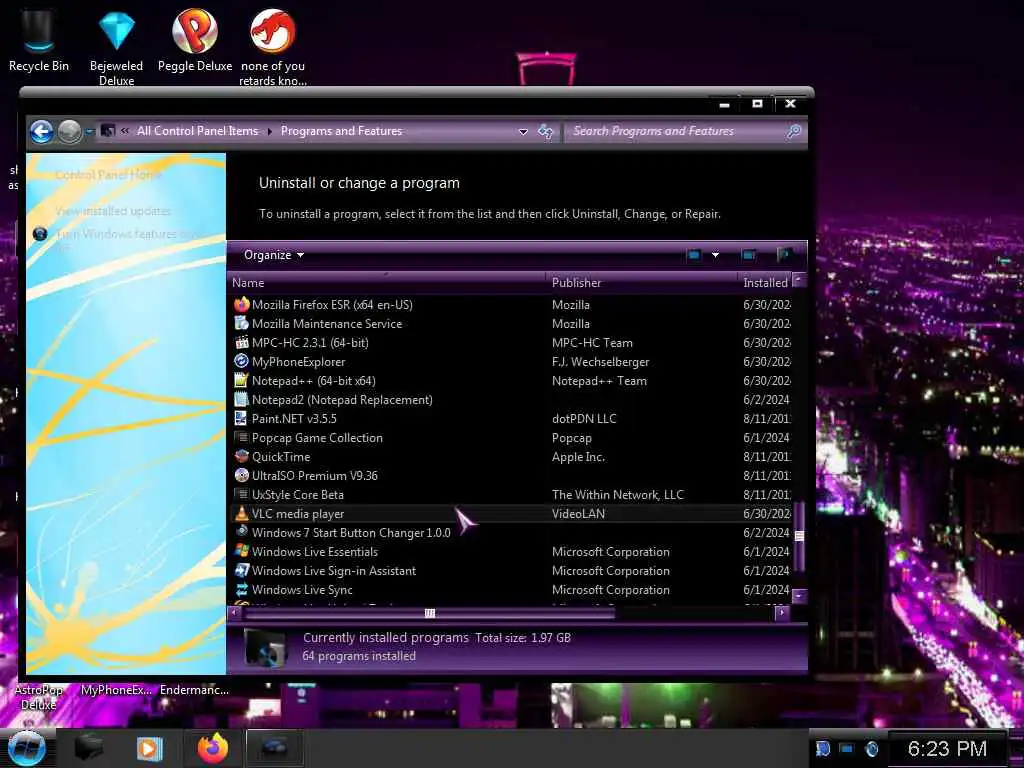Open the media player icon on taskbar
Viewport: 1024px width, 768px height.
click(150, 748)
